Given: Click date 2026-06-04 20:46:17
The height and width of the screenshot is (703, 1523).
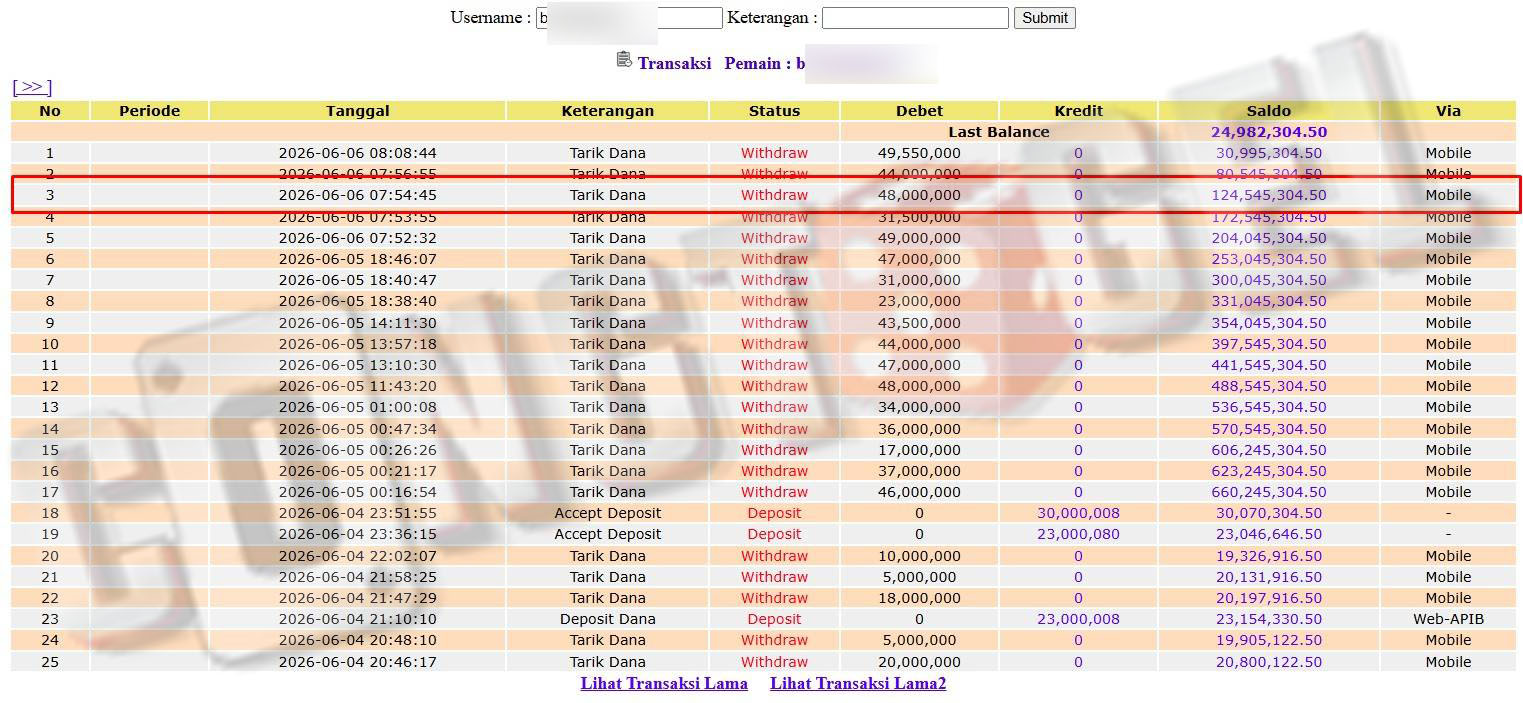Looking at the screenshot, I should (x=358, y=662).
